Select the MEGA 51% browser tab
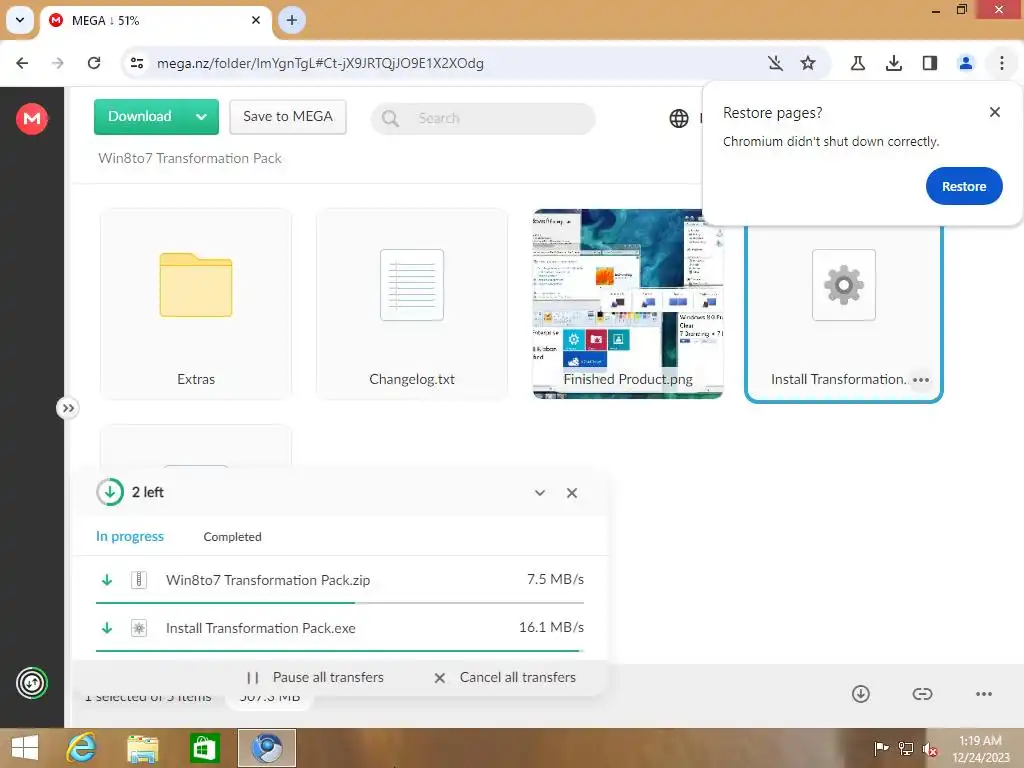 point(156,20)
